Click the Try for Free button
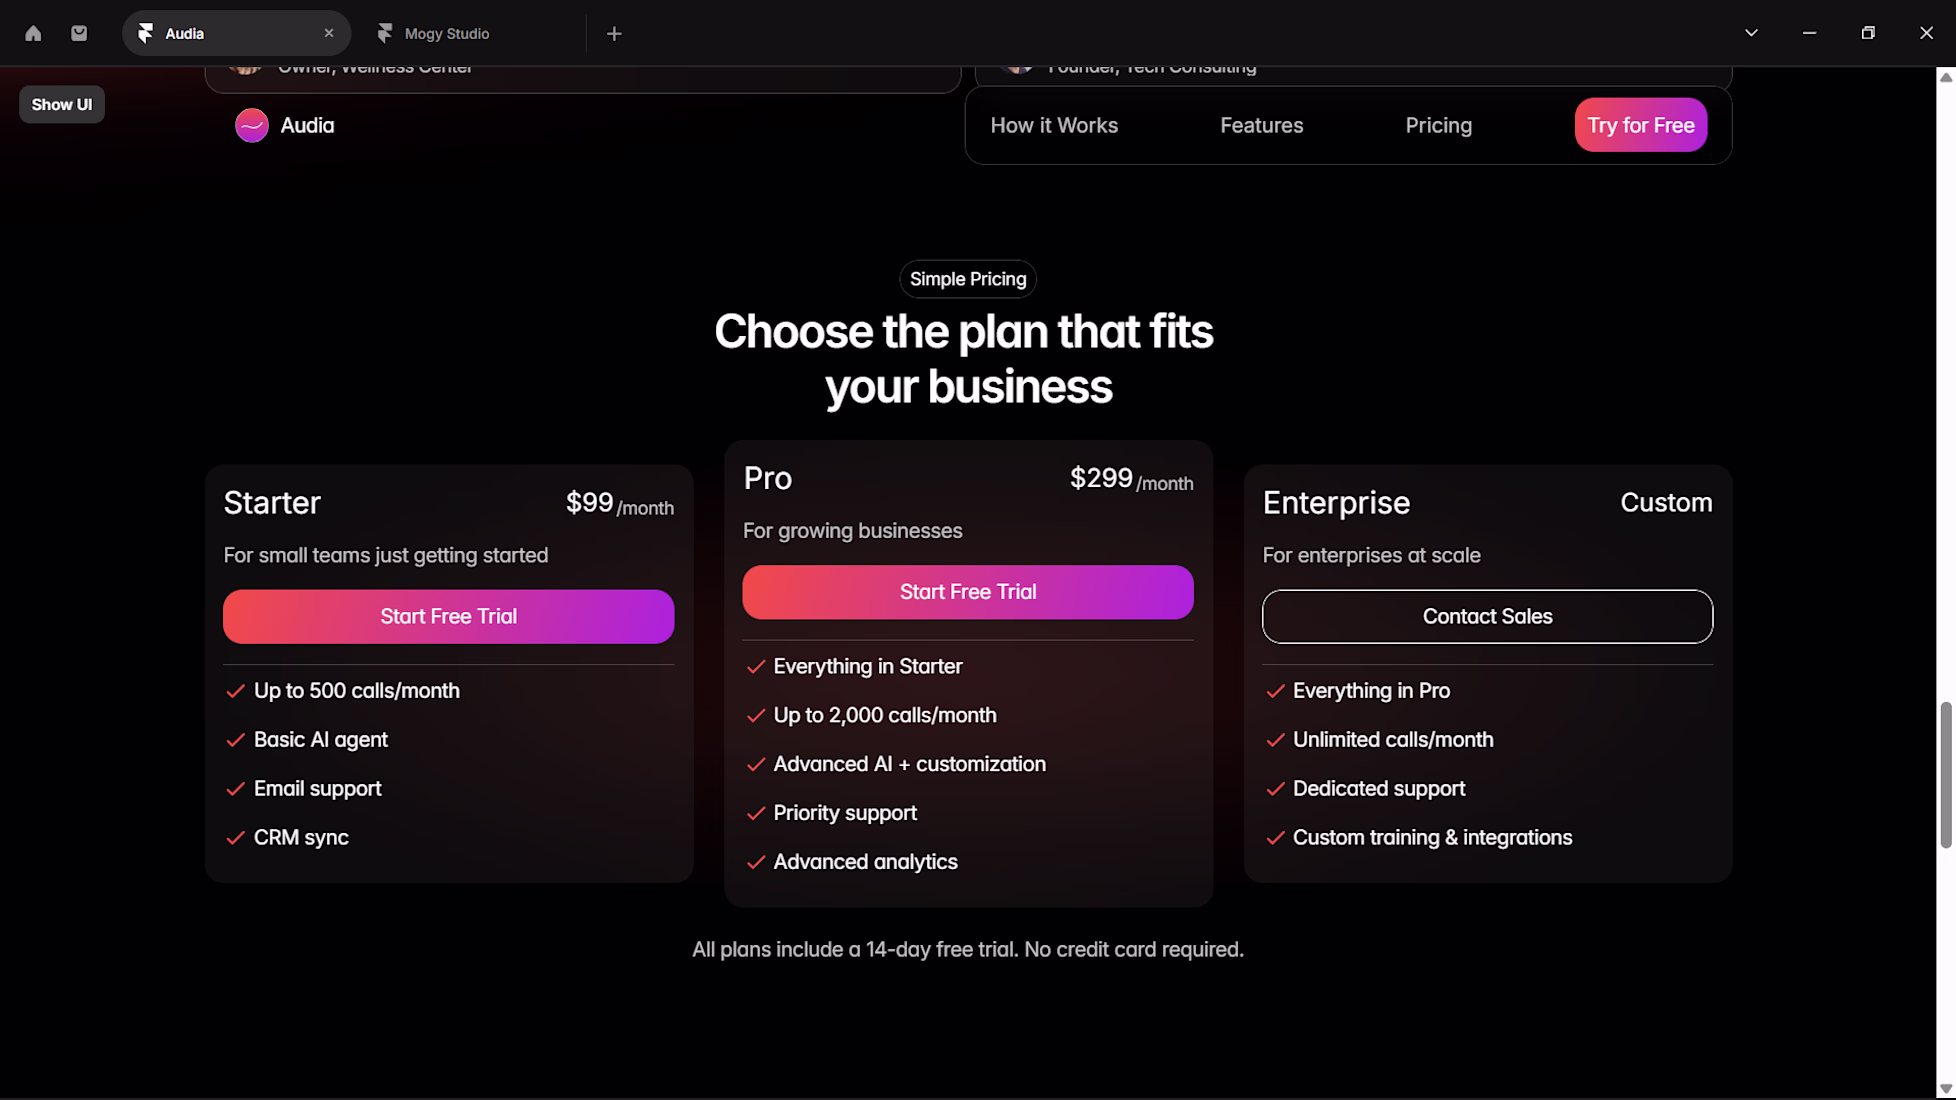The image size is (1956, 1100). (x=1640, y=125)
